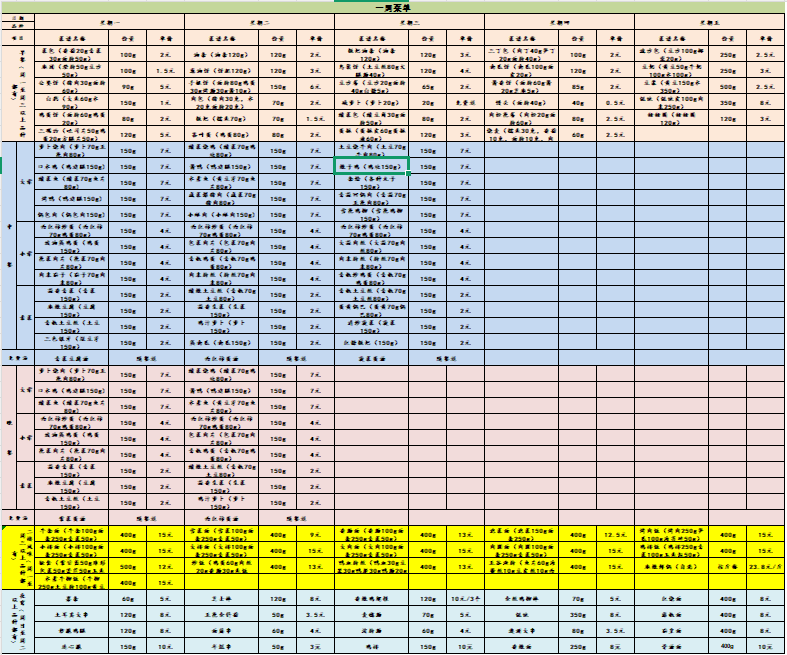Select the 65g portion cell under 星期三
This screenshot has height=655, width=787.
(x=427, y=87)
